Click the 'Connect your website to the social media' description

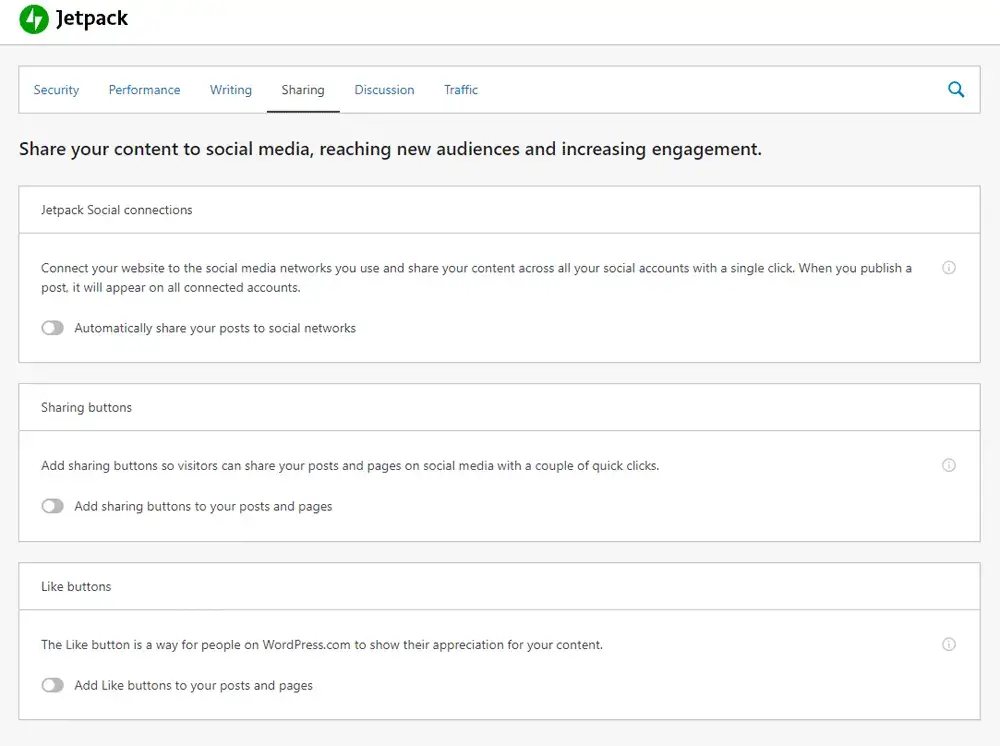[476, 278]
